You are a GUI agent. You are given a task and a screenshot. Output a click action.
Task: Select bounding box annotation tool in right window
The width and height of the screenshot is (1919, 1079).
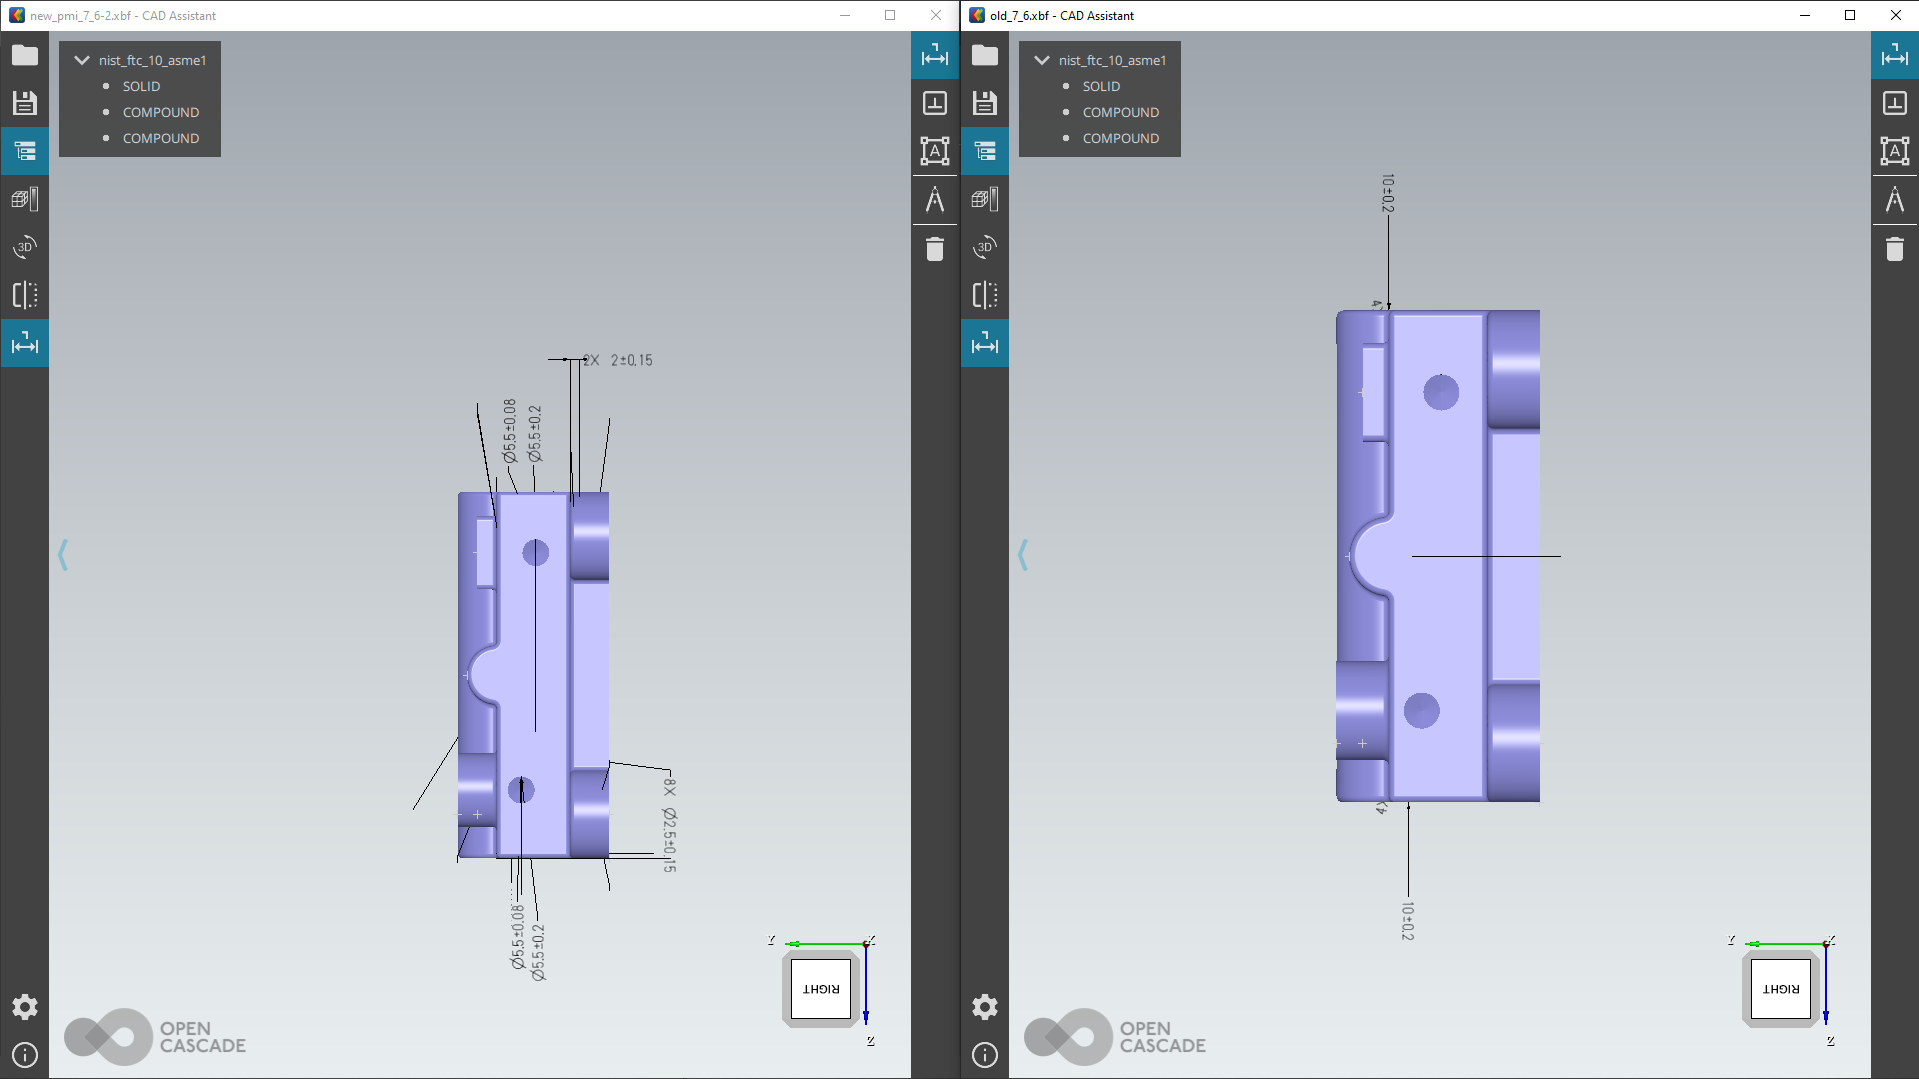tap(1895, 151)
